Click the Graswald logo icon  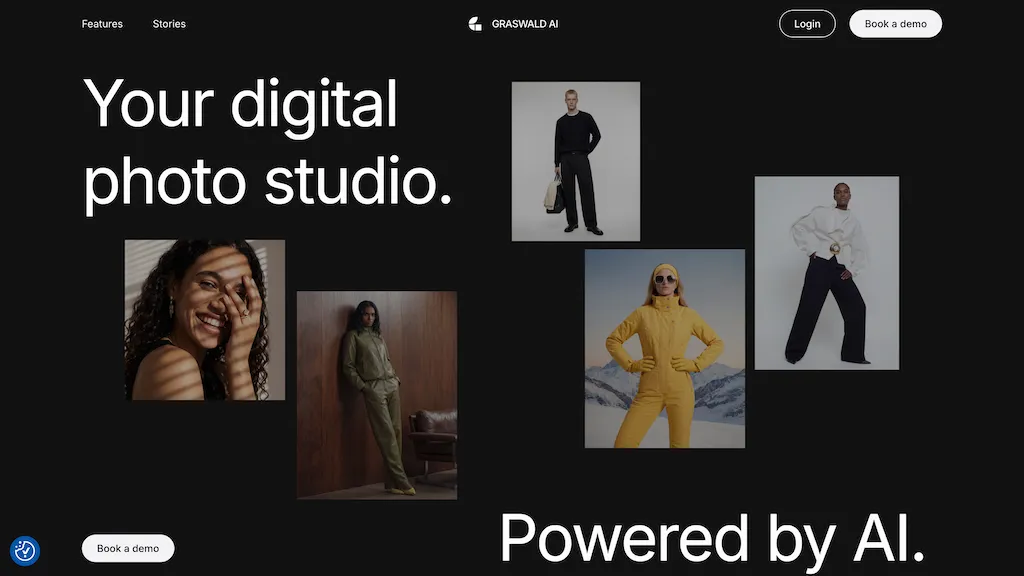pos(475,24)
